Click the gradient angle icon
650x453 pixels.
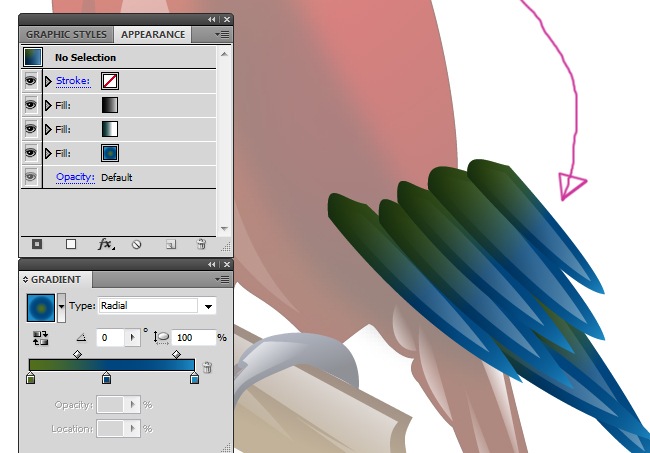click(81, 338)
